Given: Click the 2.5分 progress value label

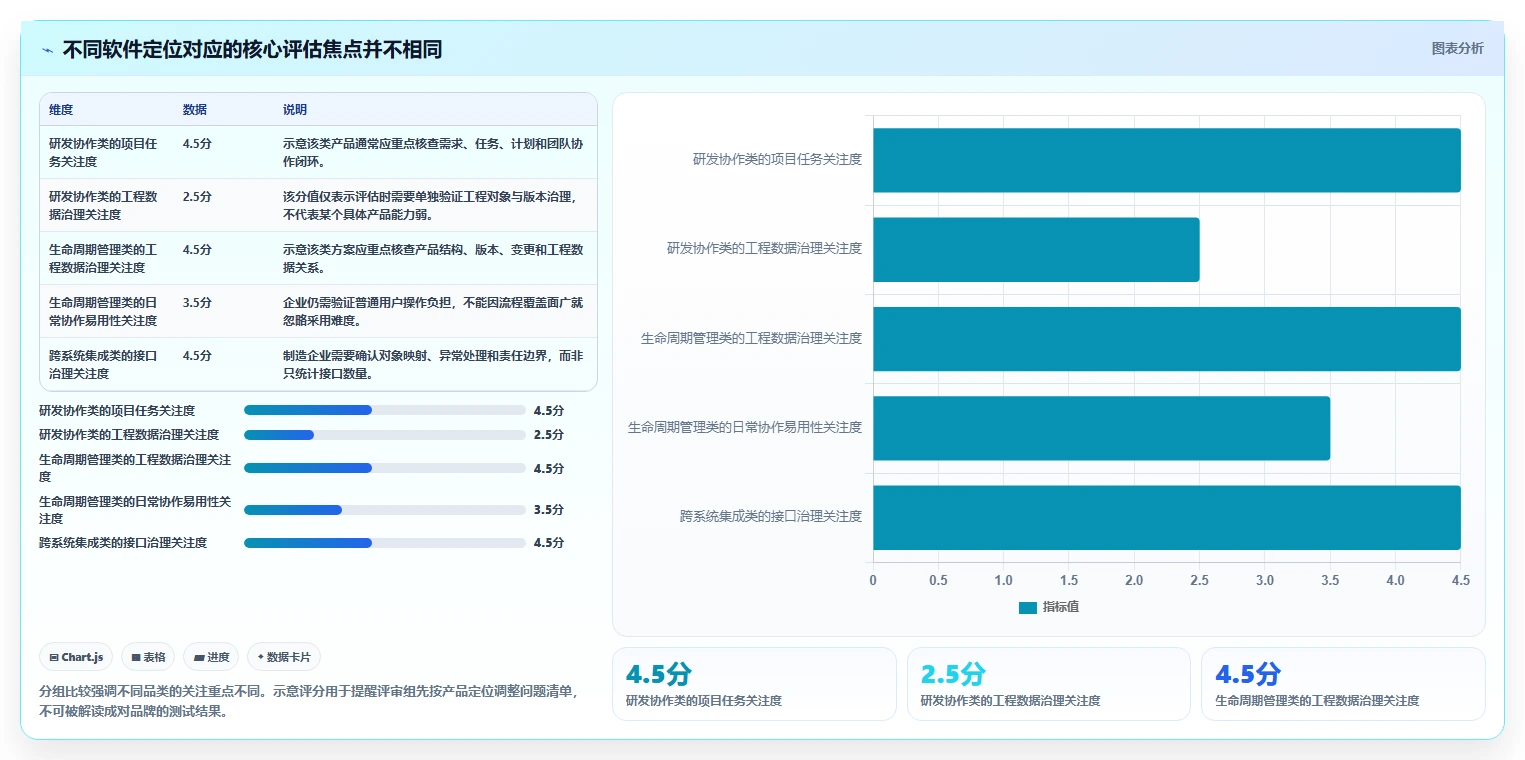Looking at the screenshot, I should [549, 435].
